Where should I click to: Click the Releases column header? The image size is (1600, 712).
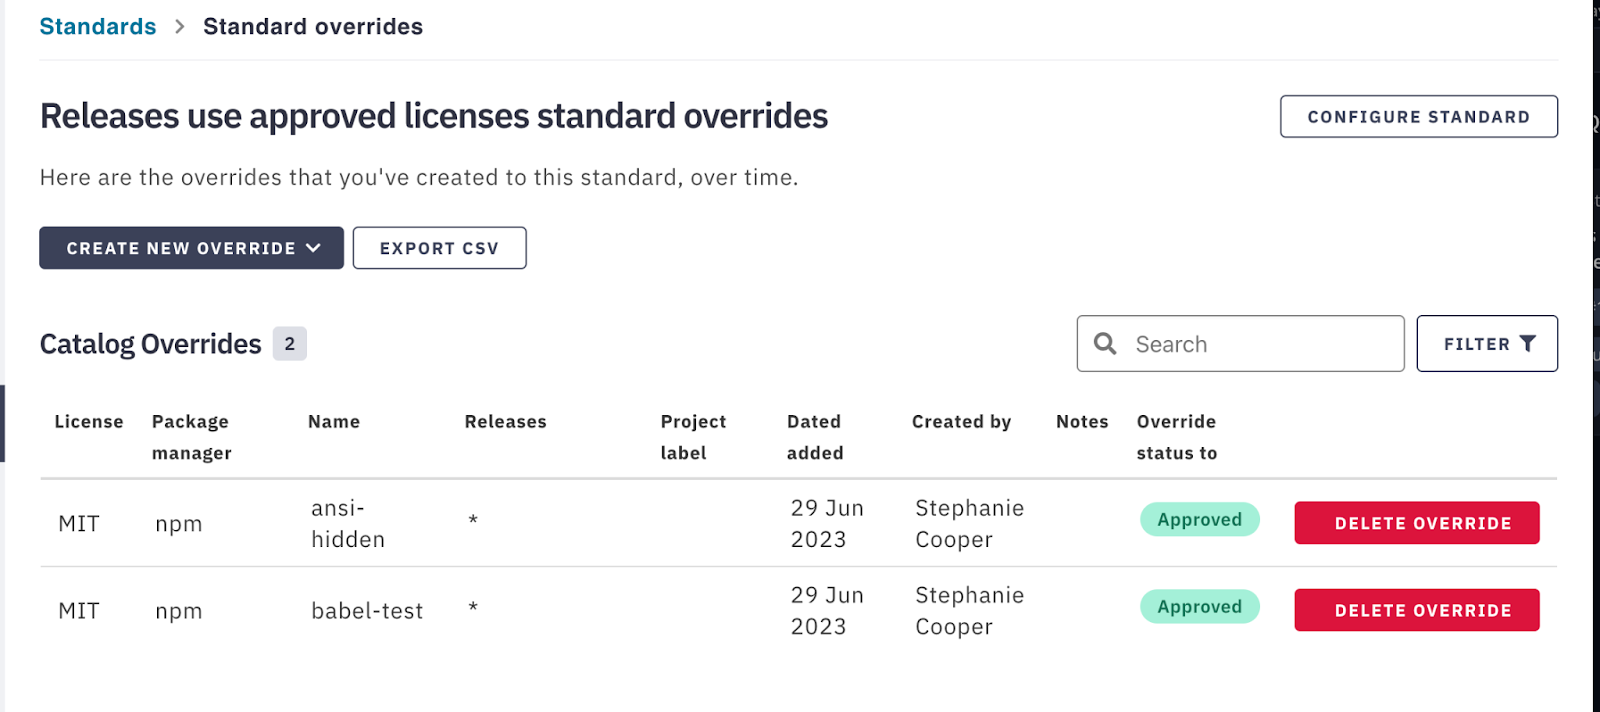[506, 422]
